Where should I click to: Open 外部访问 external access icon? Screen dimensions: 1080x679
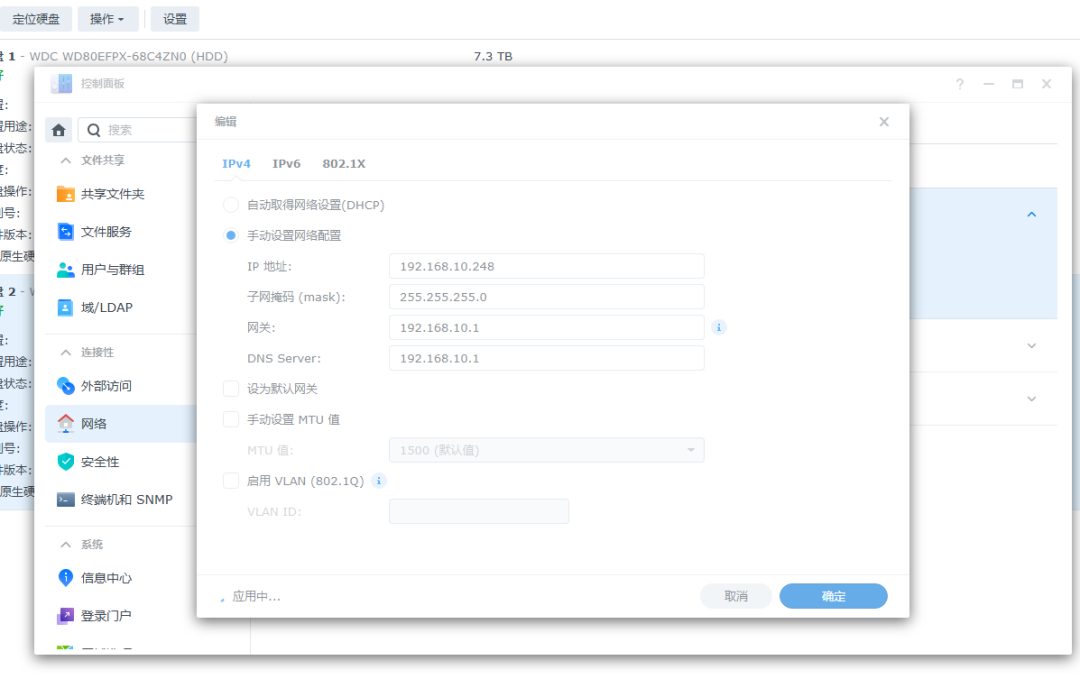click(x=66, y=386)
